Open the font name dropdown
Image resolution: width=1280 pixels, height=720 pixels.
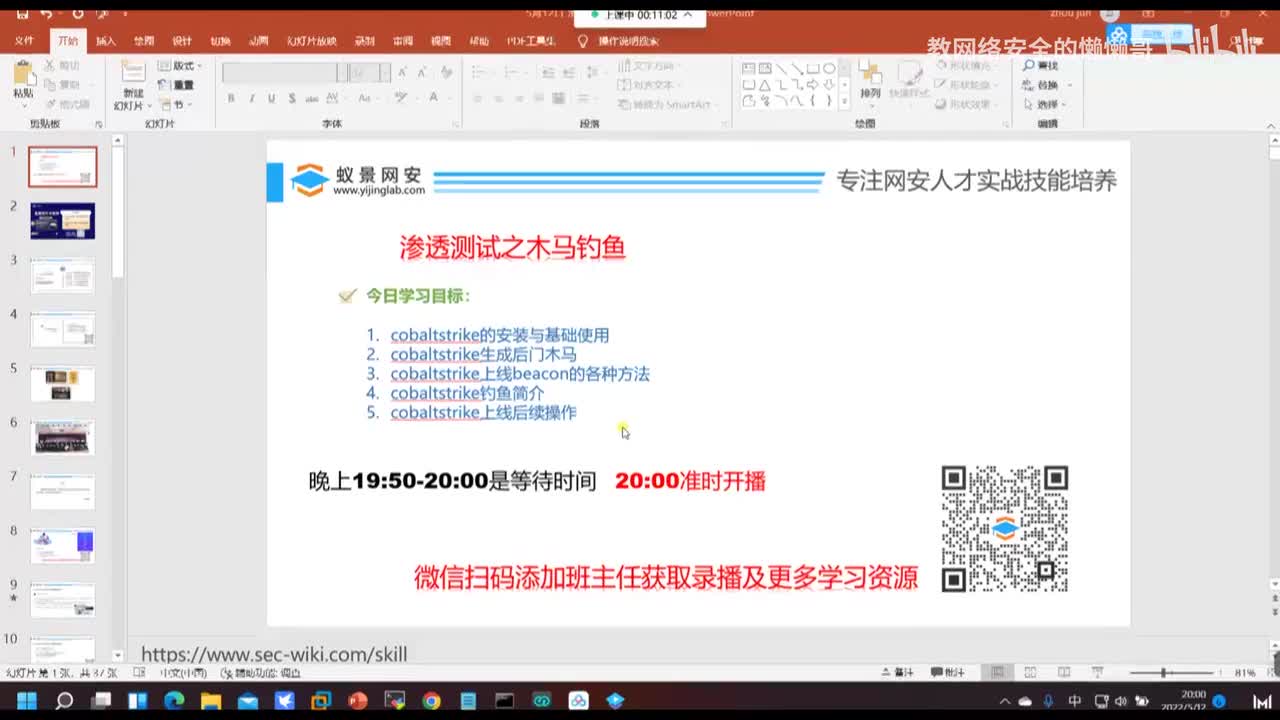click(342, 72)
